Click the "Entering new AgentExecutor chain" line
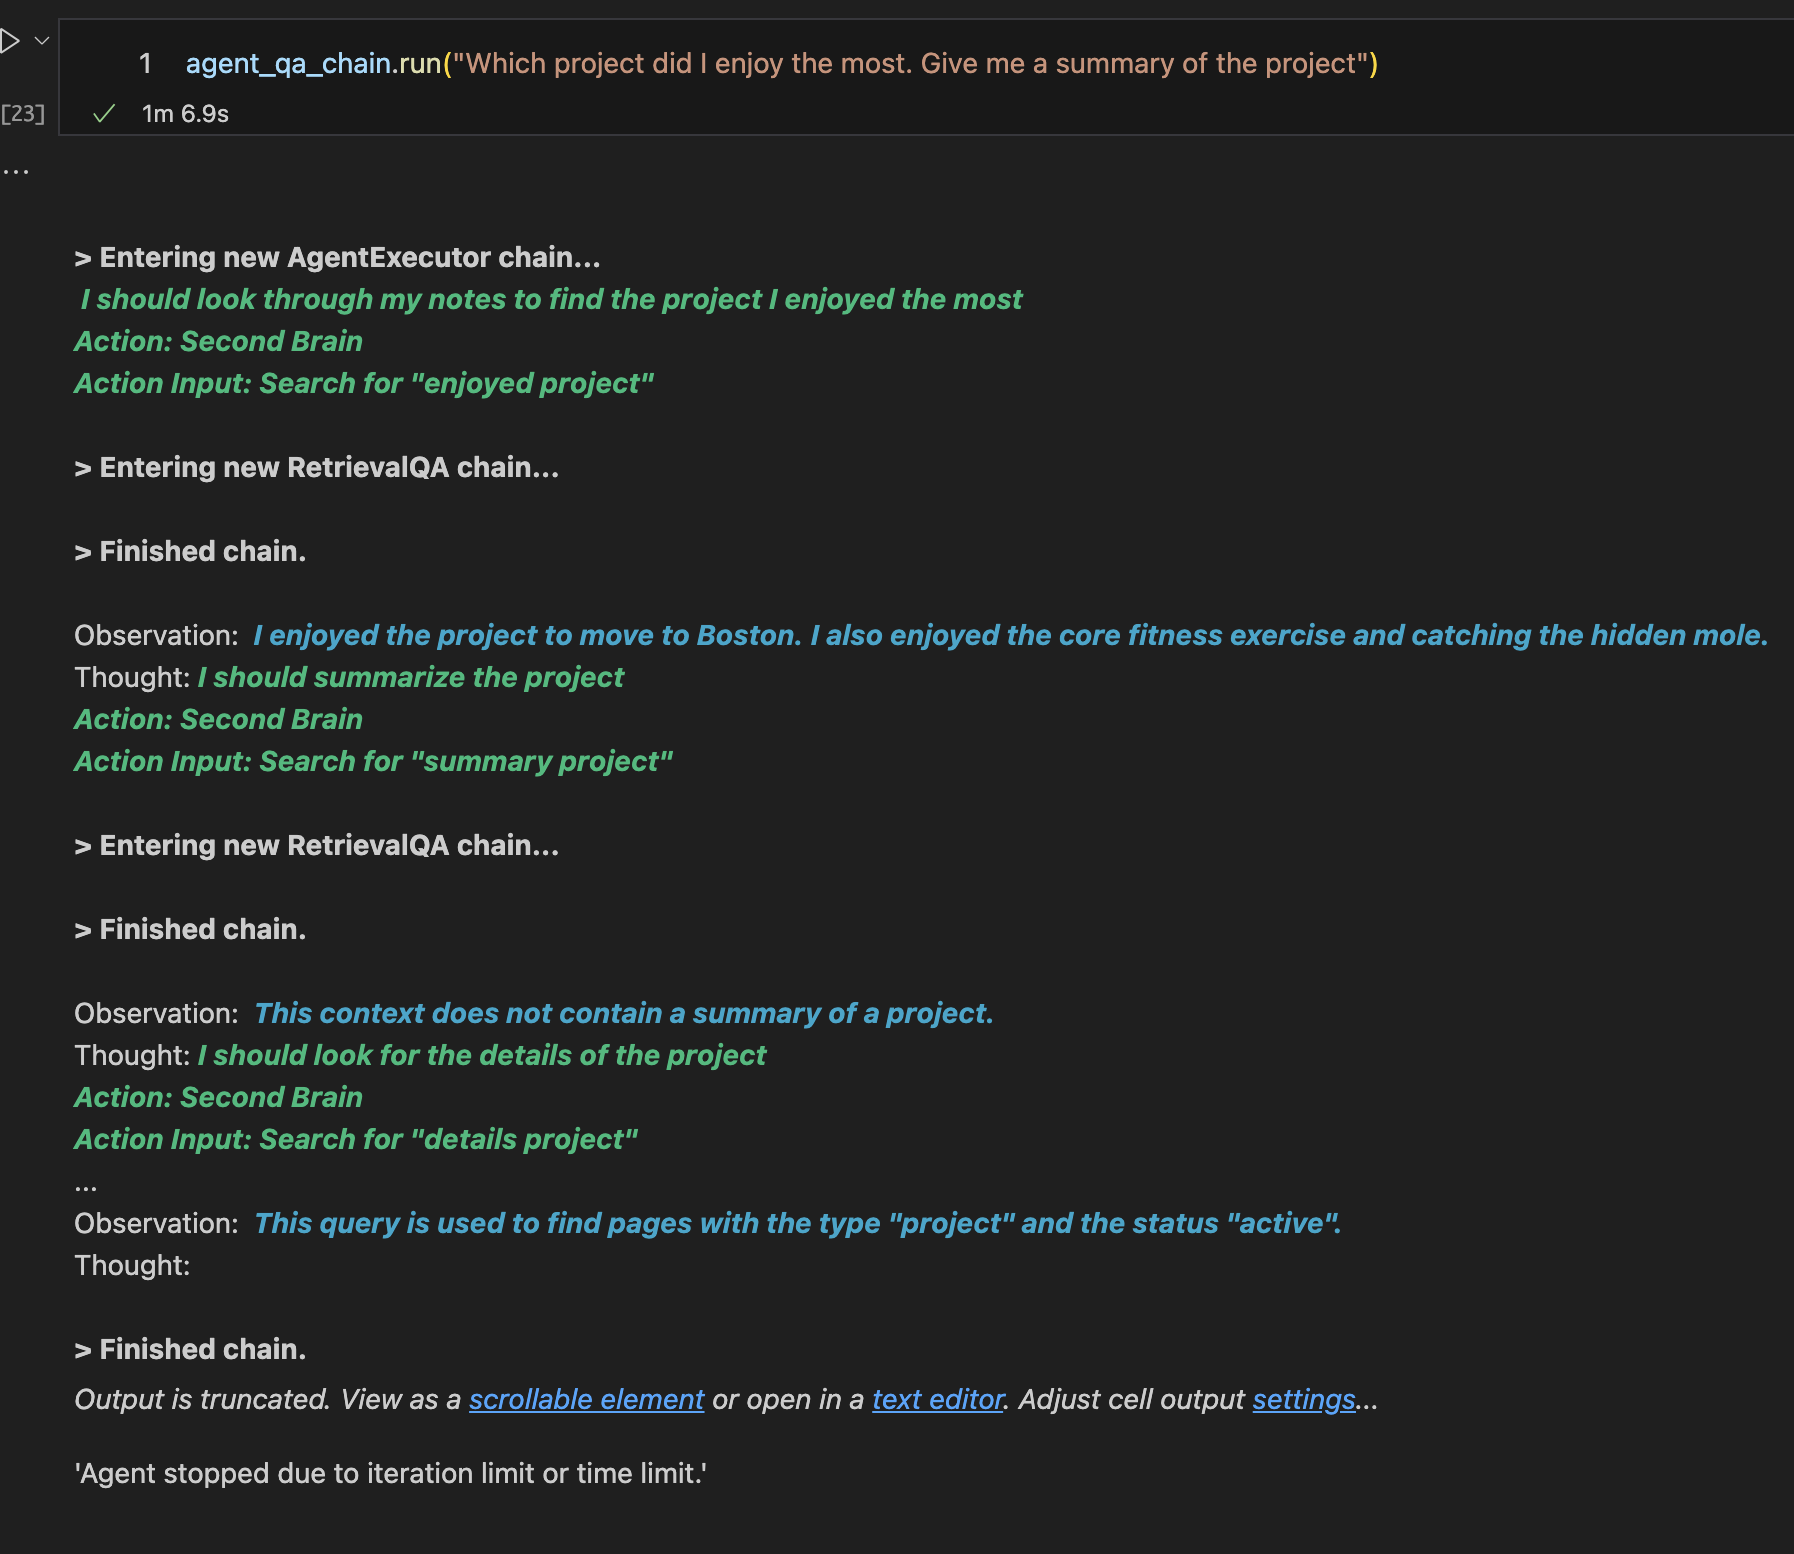 337,257
